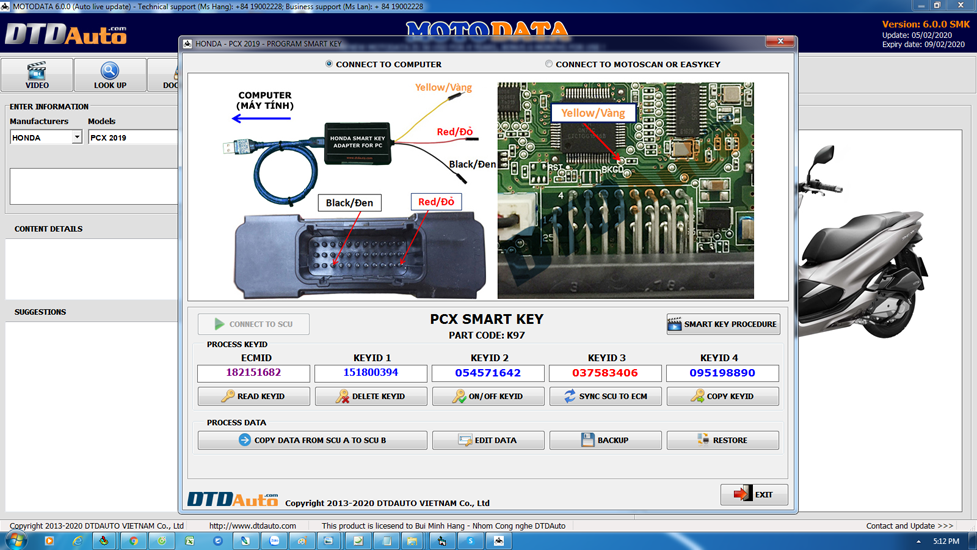
Task: Select CONNECT TO COMPUTER radio option
Action: [329, 64]
